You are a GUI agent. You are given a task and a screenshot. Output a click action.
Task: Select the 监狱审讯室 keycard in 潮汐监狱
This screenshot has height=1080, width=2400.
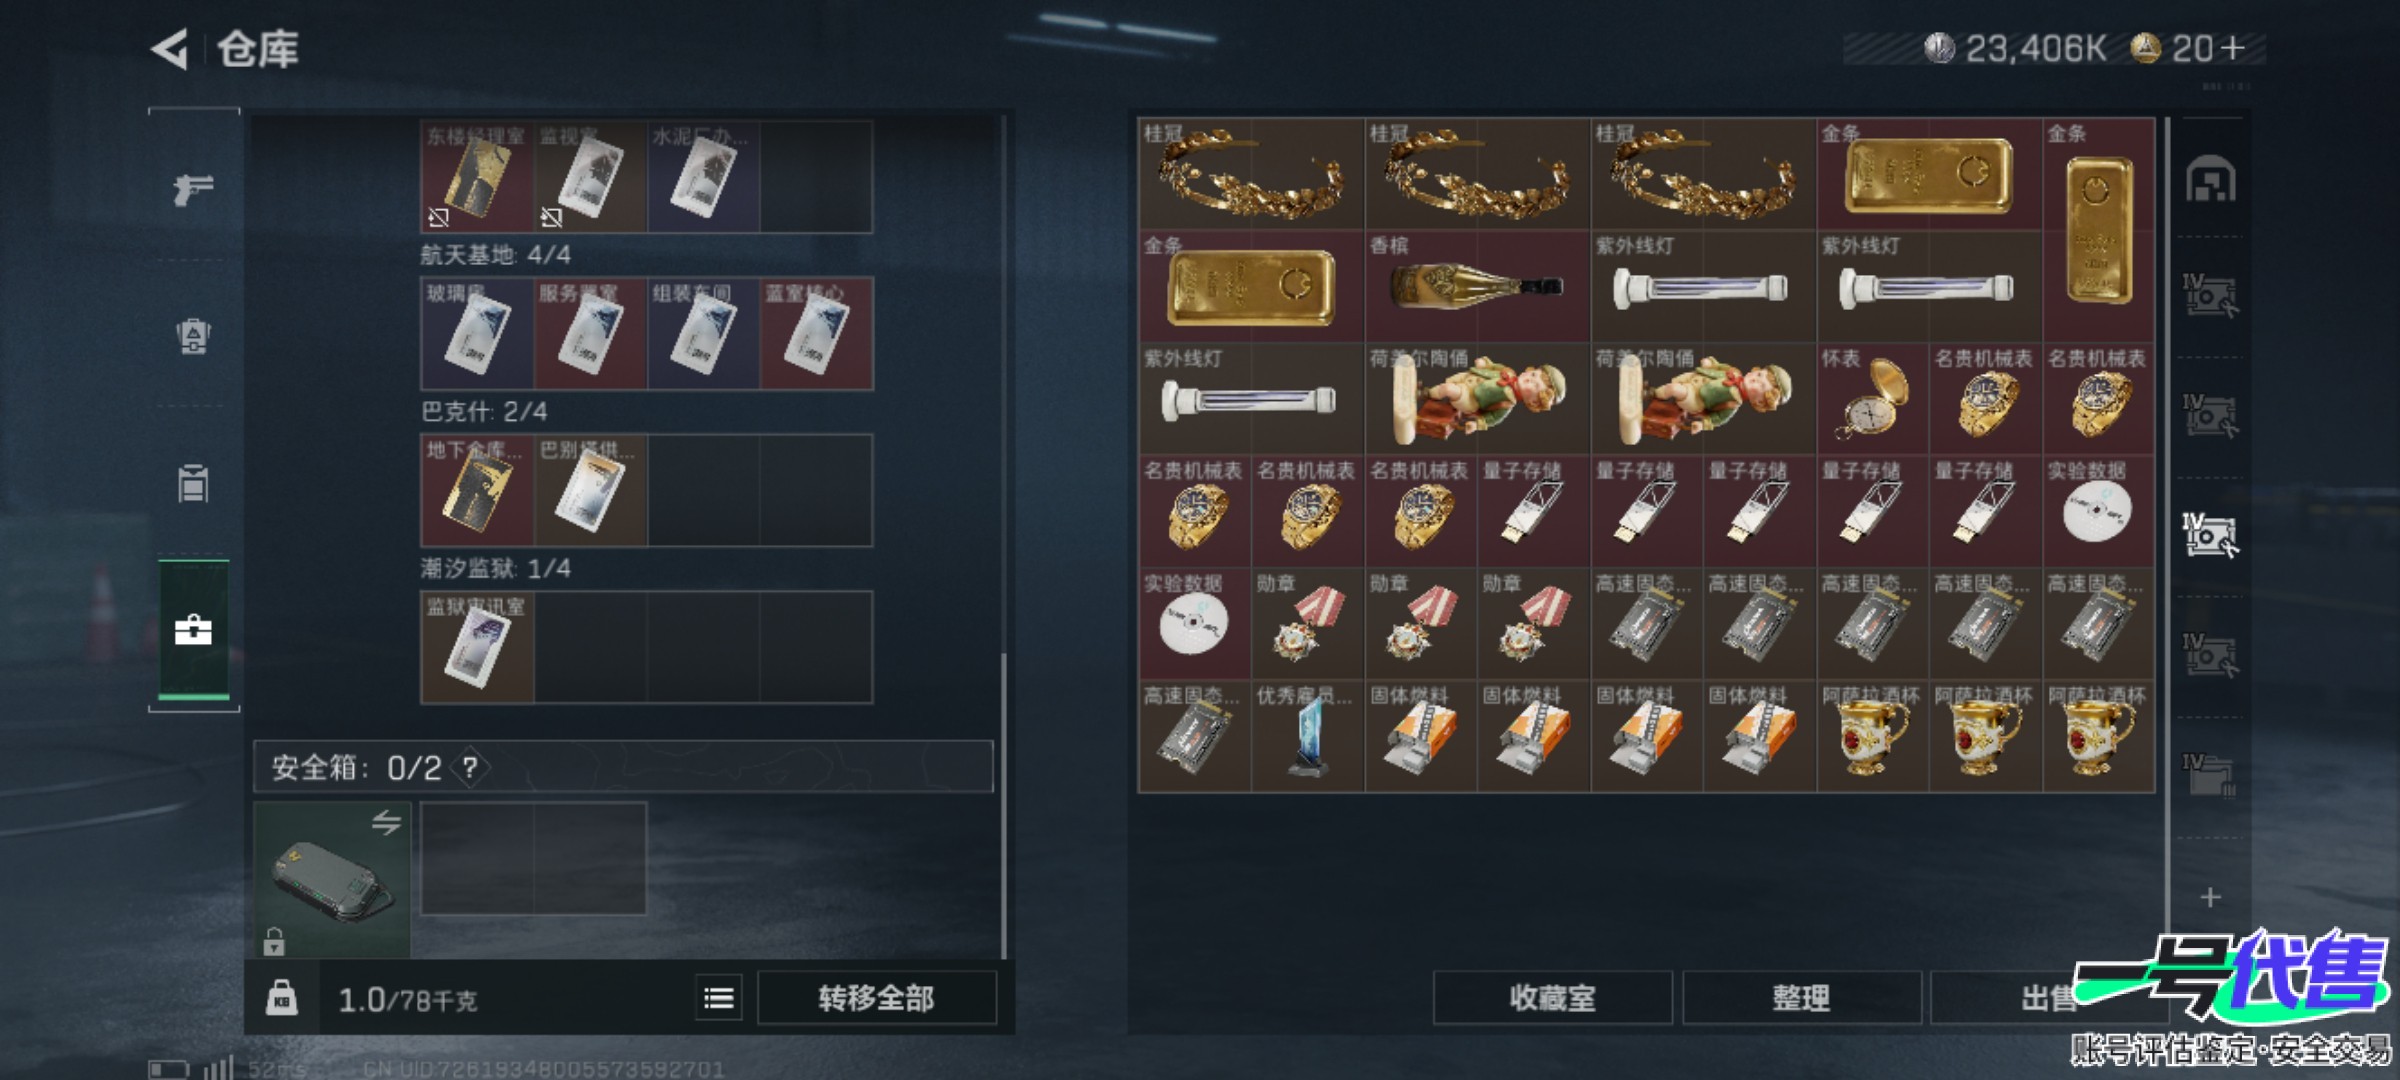coord(477,647)
